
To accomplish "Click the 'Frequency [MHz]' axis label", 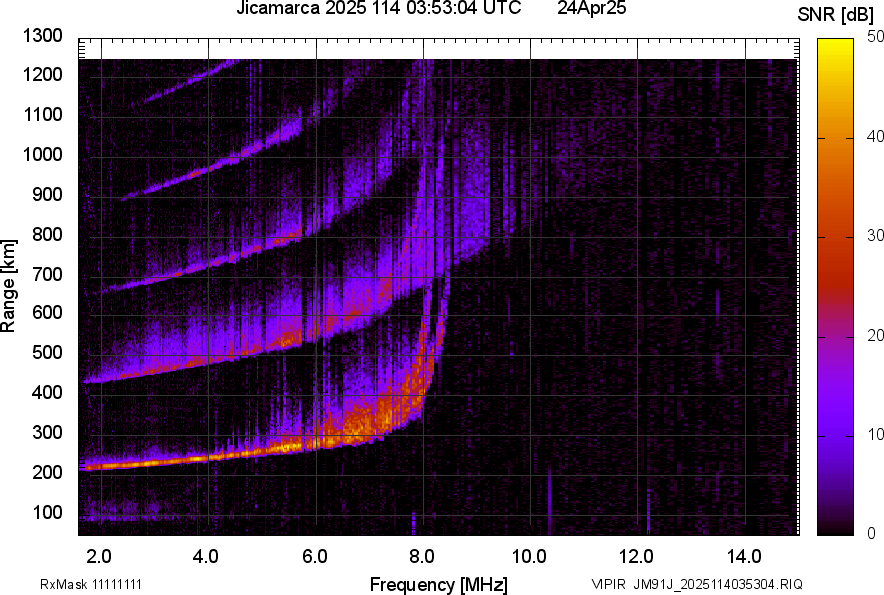I will [x=439, y=584].
